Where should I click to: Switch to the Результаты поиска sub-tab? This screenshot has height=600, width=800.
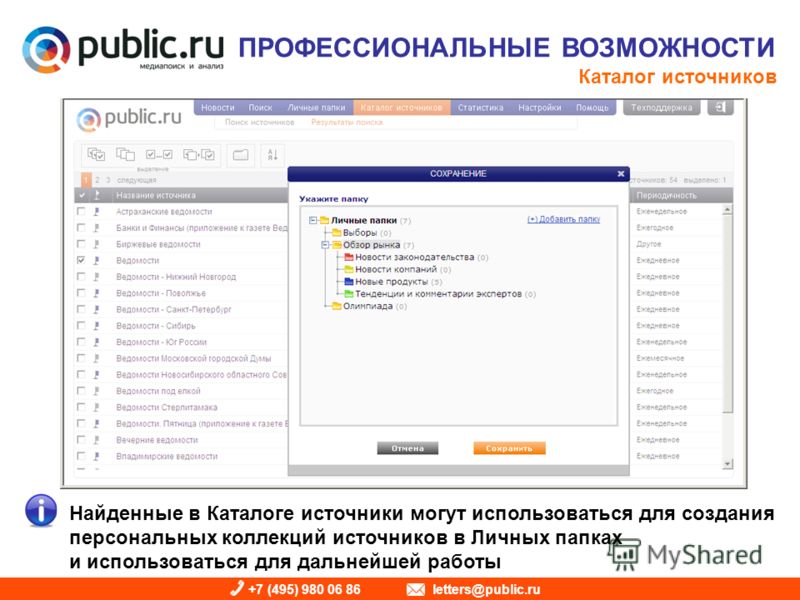click(x=347, y=122)
